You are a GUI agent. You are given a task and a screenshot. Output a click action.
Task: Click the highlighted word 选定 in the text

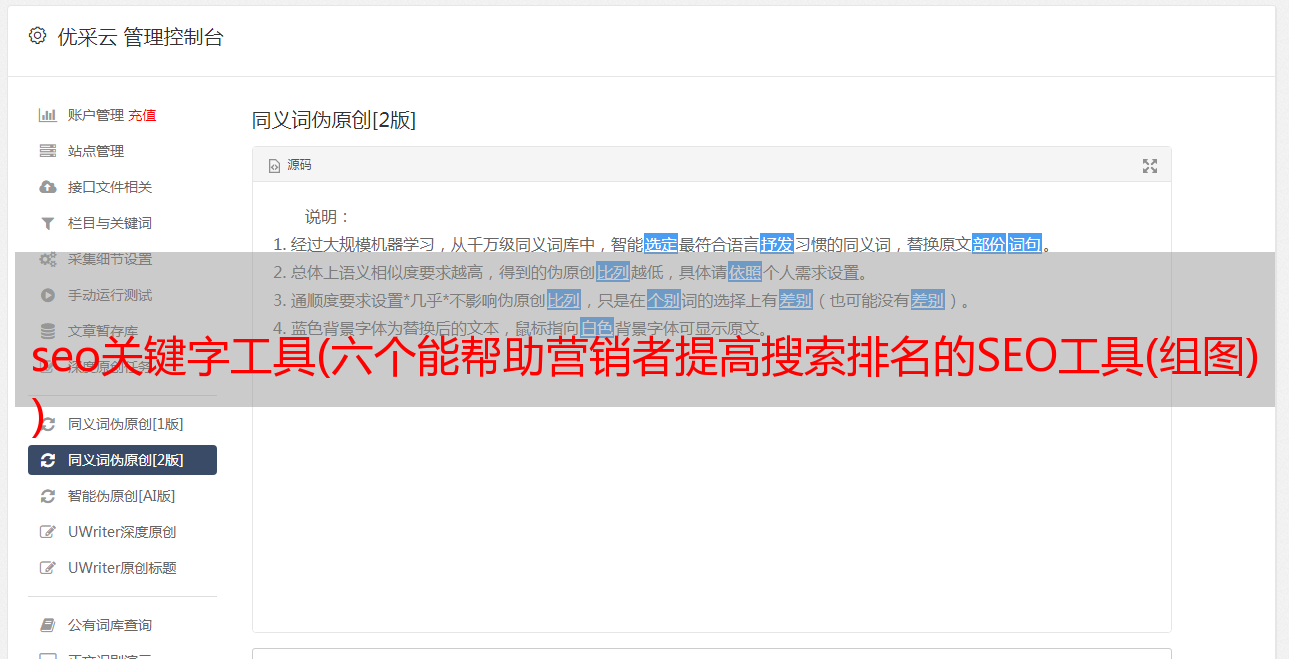click(661, 244)
